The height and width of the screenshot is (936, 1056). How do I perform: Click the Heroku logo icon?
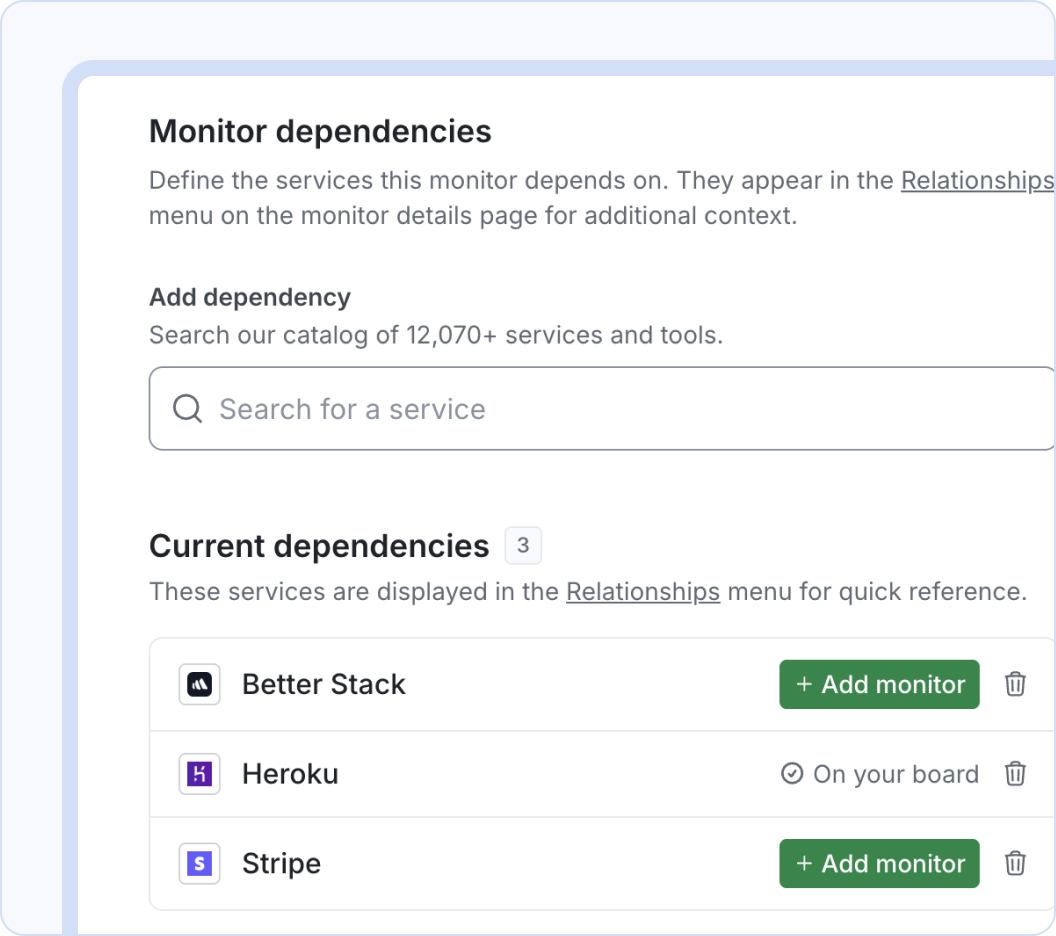199,774
